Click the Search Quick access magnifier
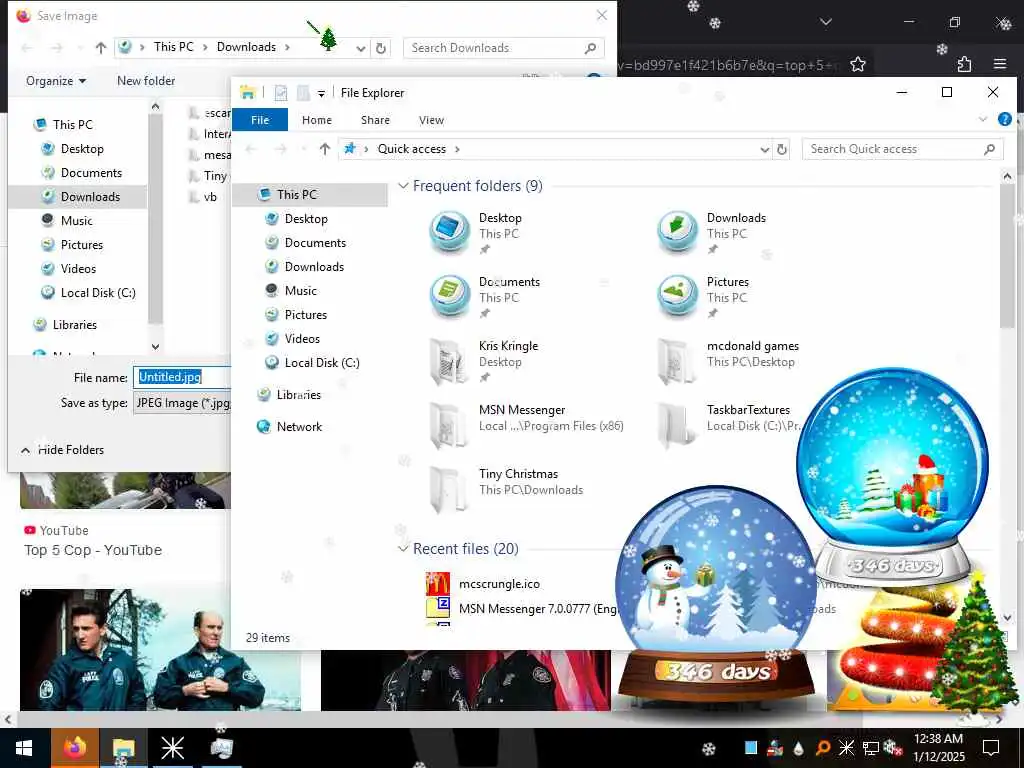The image size is (1024, 768). pyautogui.click(x=989, y=150)
